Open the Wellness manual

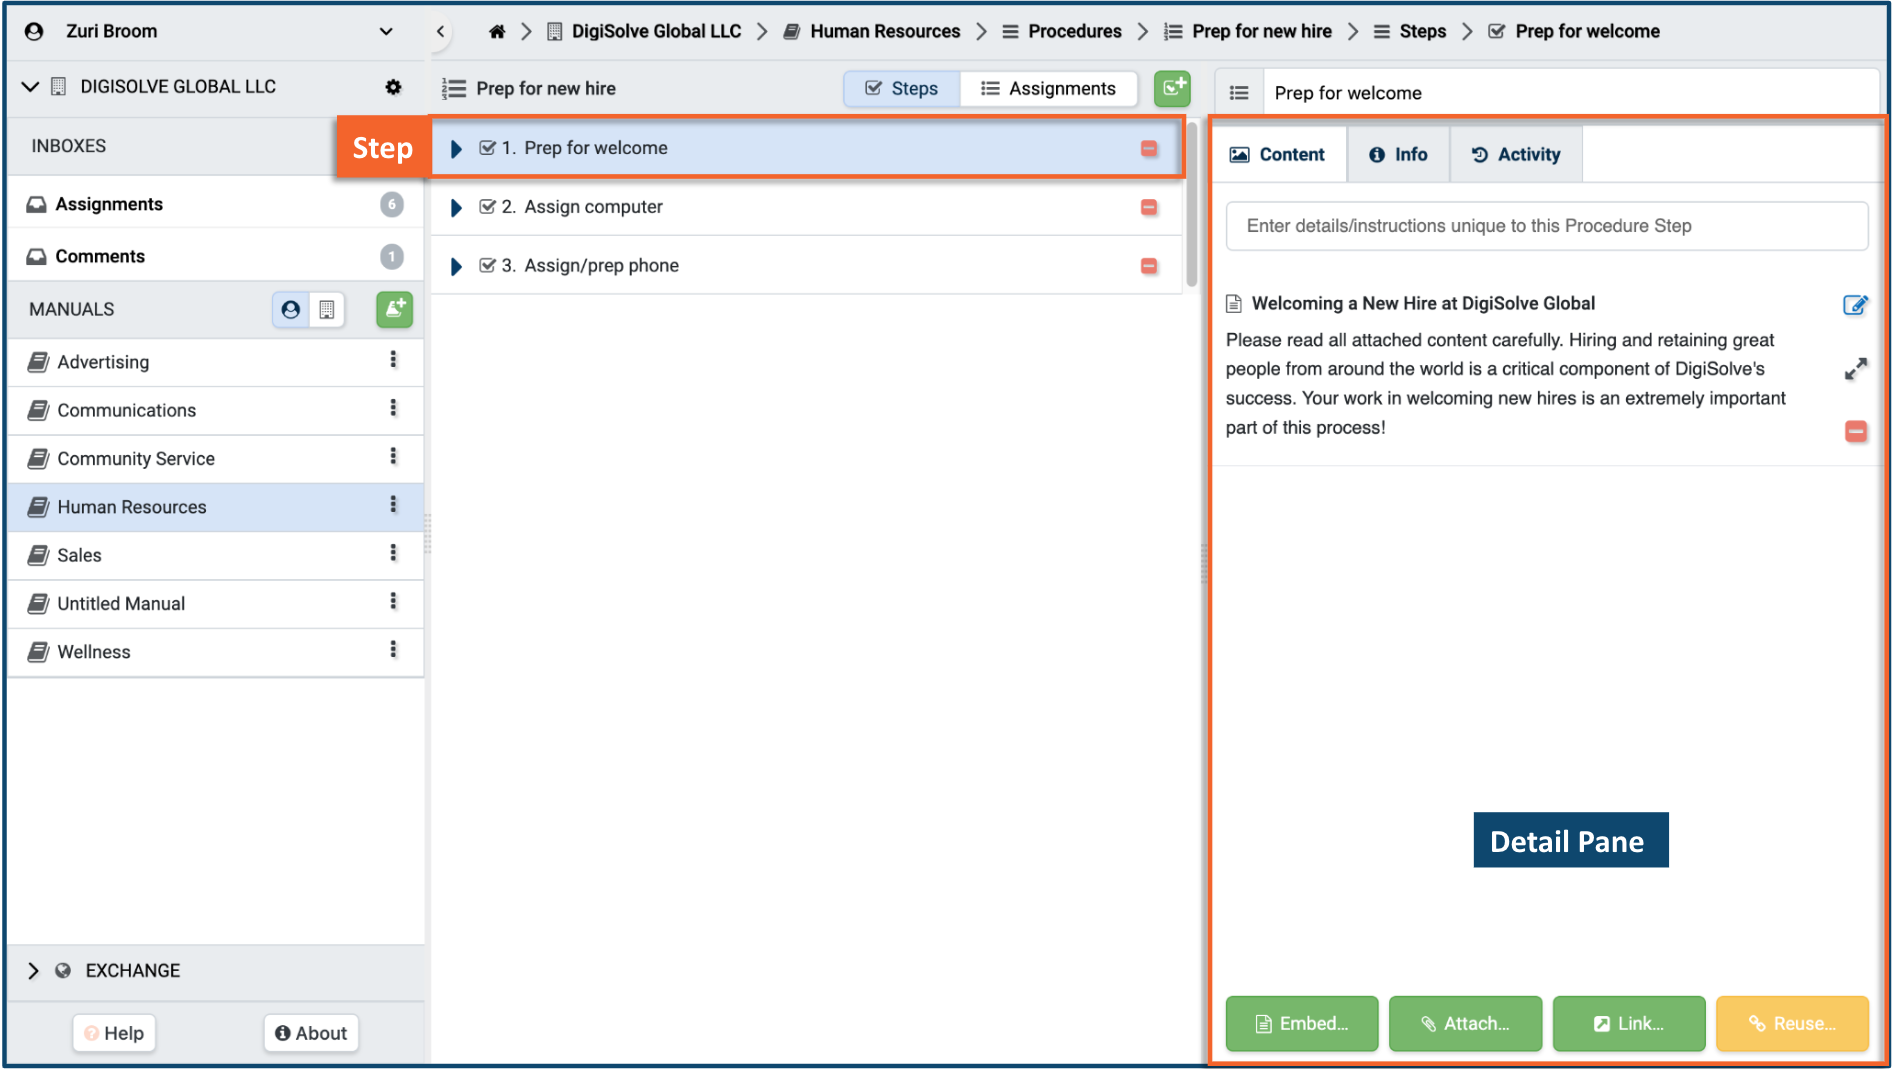(x=94, y=652)
